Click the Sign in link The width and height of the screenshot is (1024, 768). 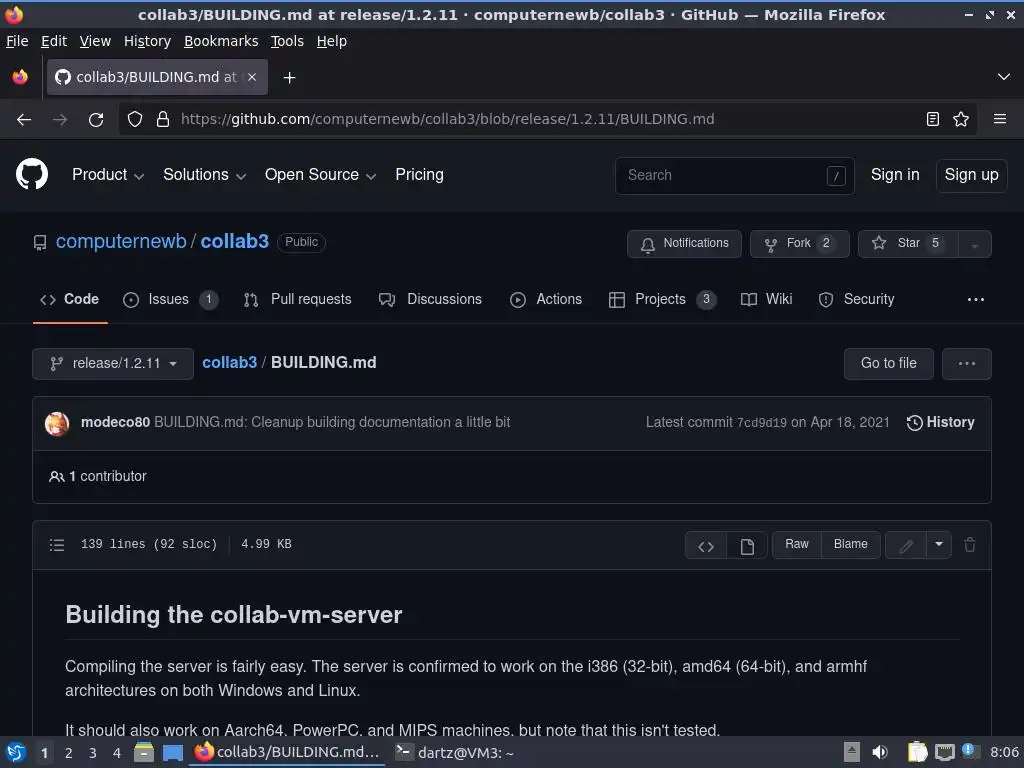(895, 175)
